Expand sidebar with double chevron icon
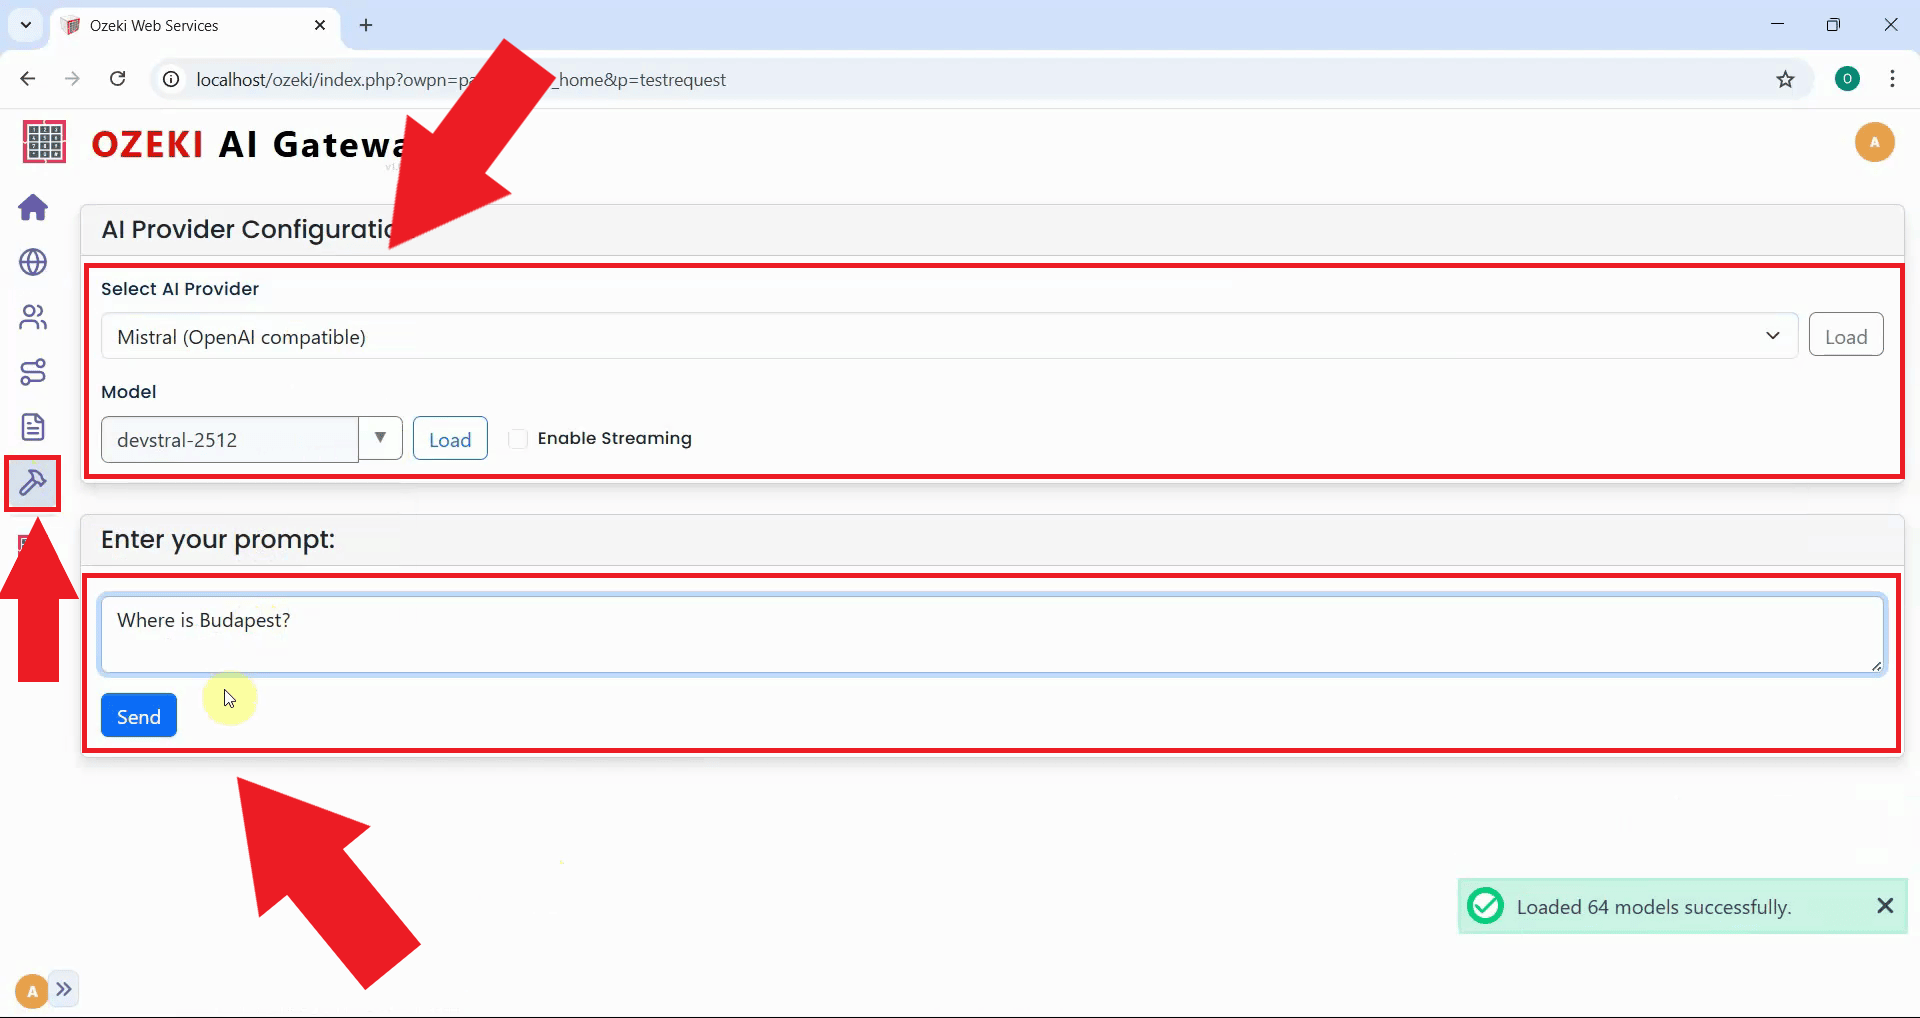 click(x=64, y=989)
